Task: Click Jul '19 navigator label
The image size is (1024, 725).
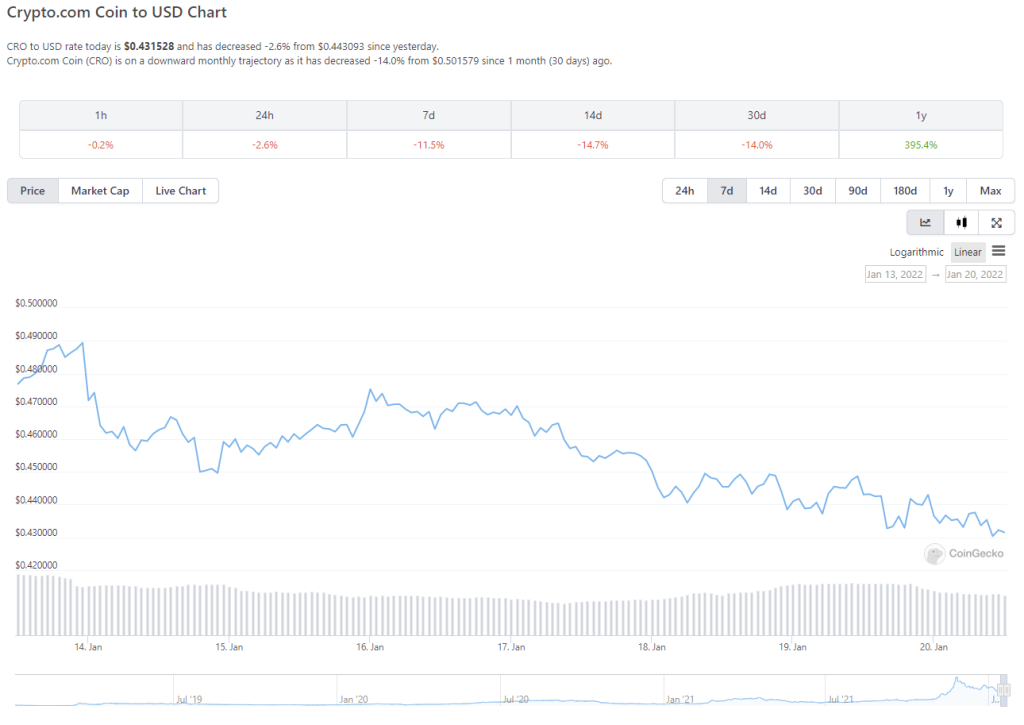Action: click(x=189, y=700)
